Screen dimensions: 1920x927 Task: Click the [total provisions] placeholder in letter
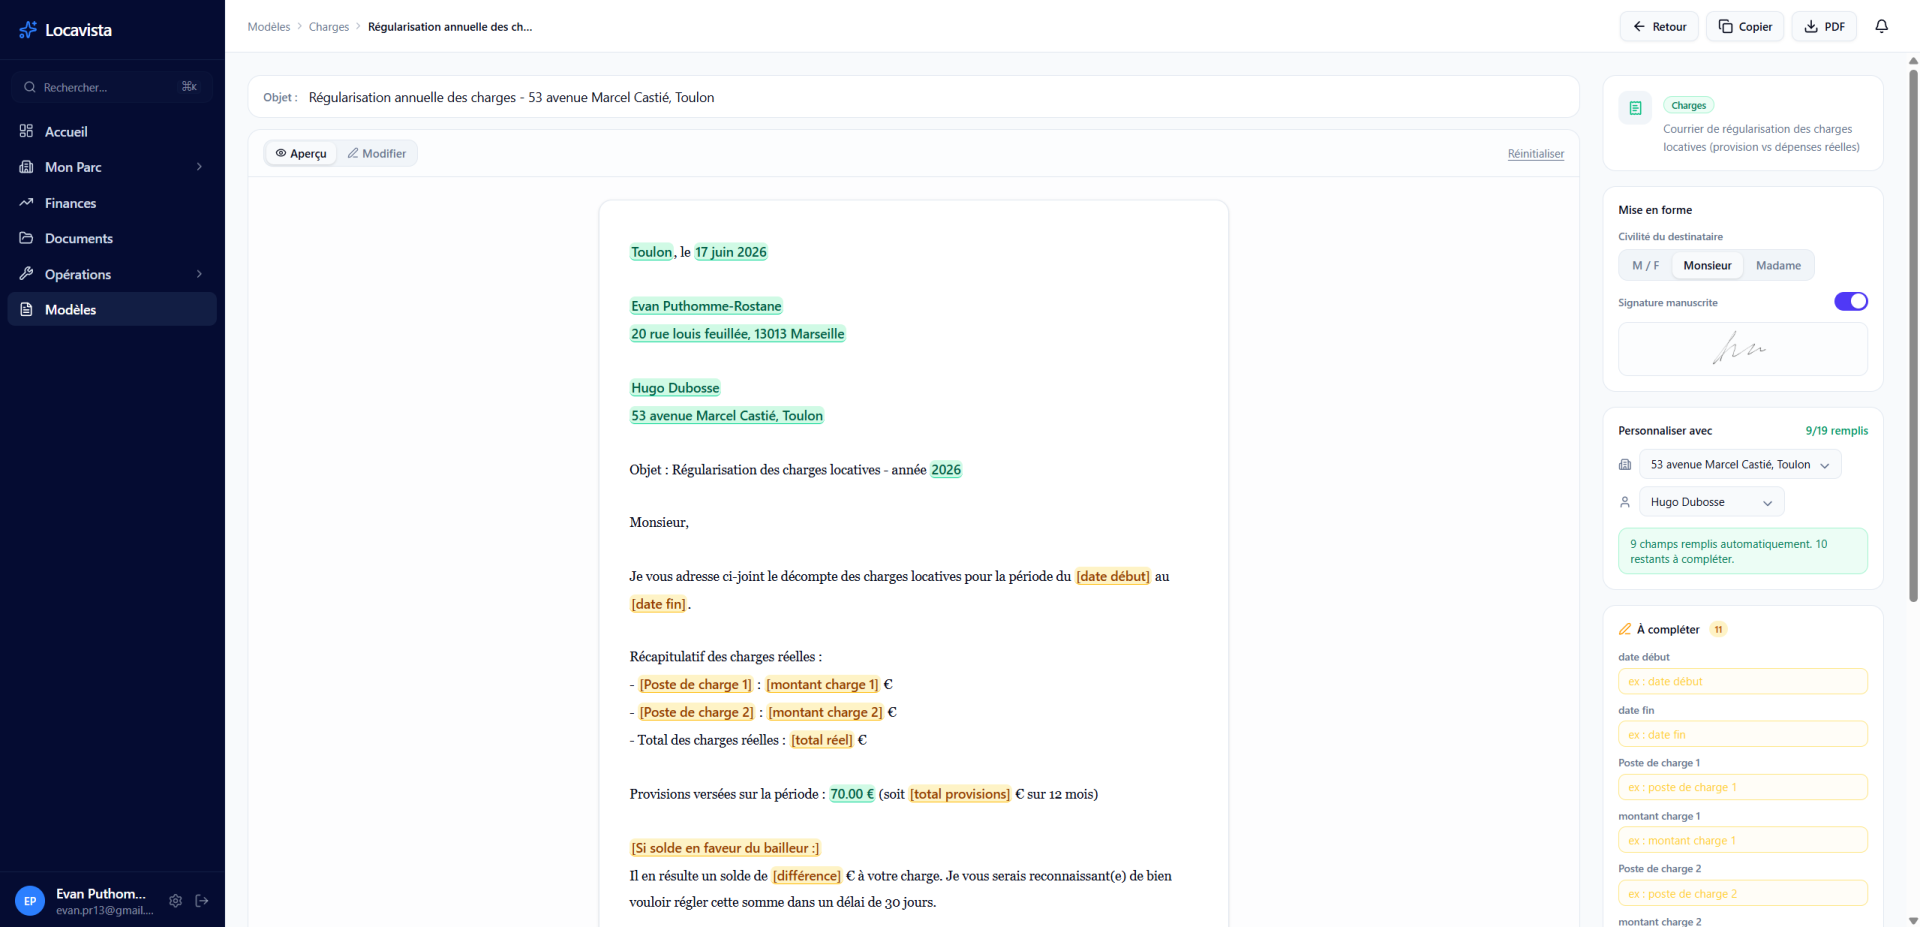click(960, 795)
